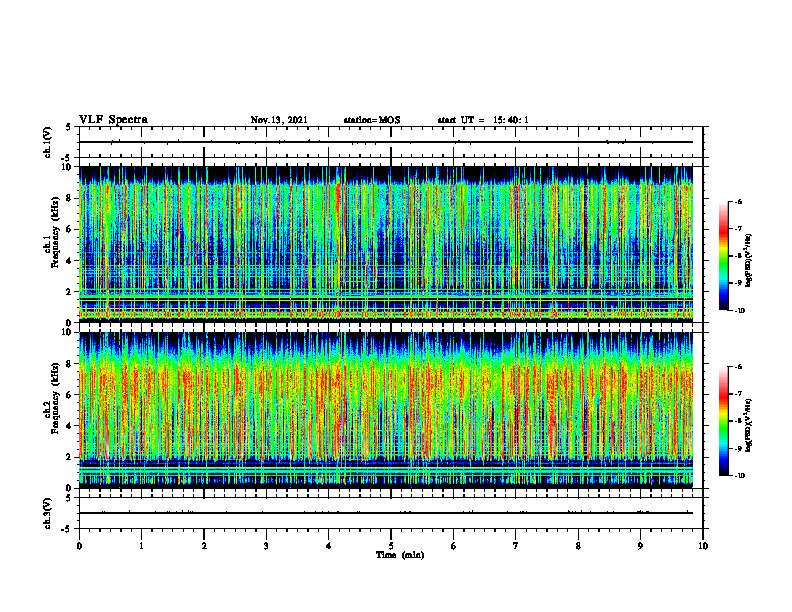Select the "start UT = 15:40: 1" text

[x=483, y=120]
